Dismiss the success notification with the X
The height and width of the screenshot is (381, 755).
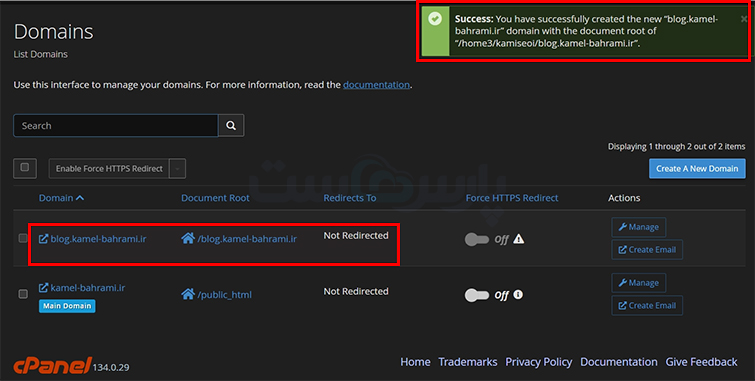tap(744, 19)
